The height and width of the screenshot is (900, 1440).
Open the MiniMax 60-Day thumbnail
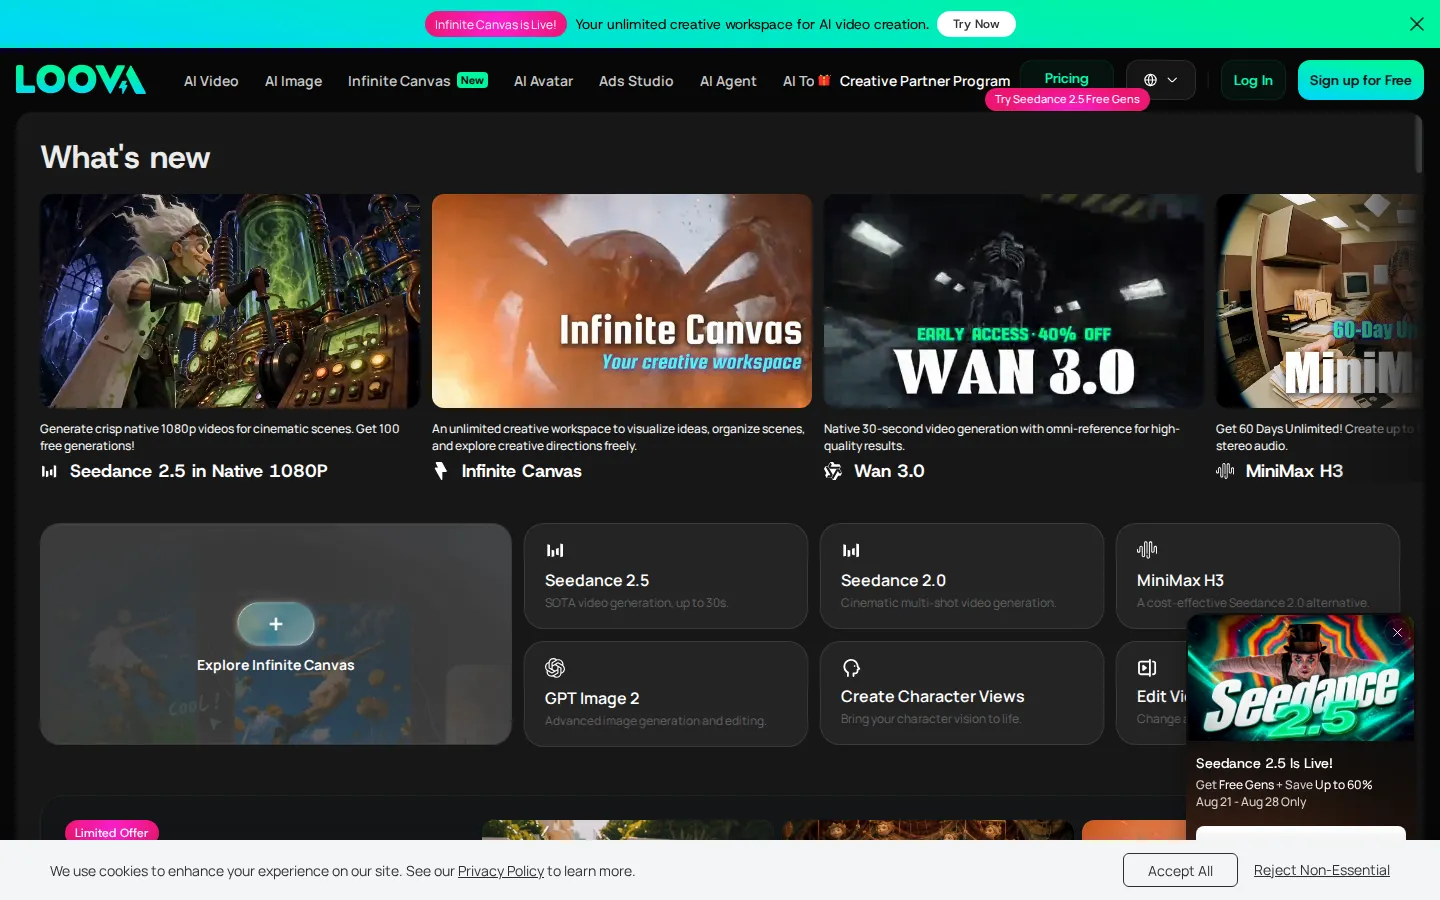click(1319, 301)
